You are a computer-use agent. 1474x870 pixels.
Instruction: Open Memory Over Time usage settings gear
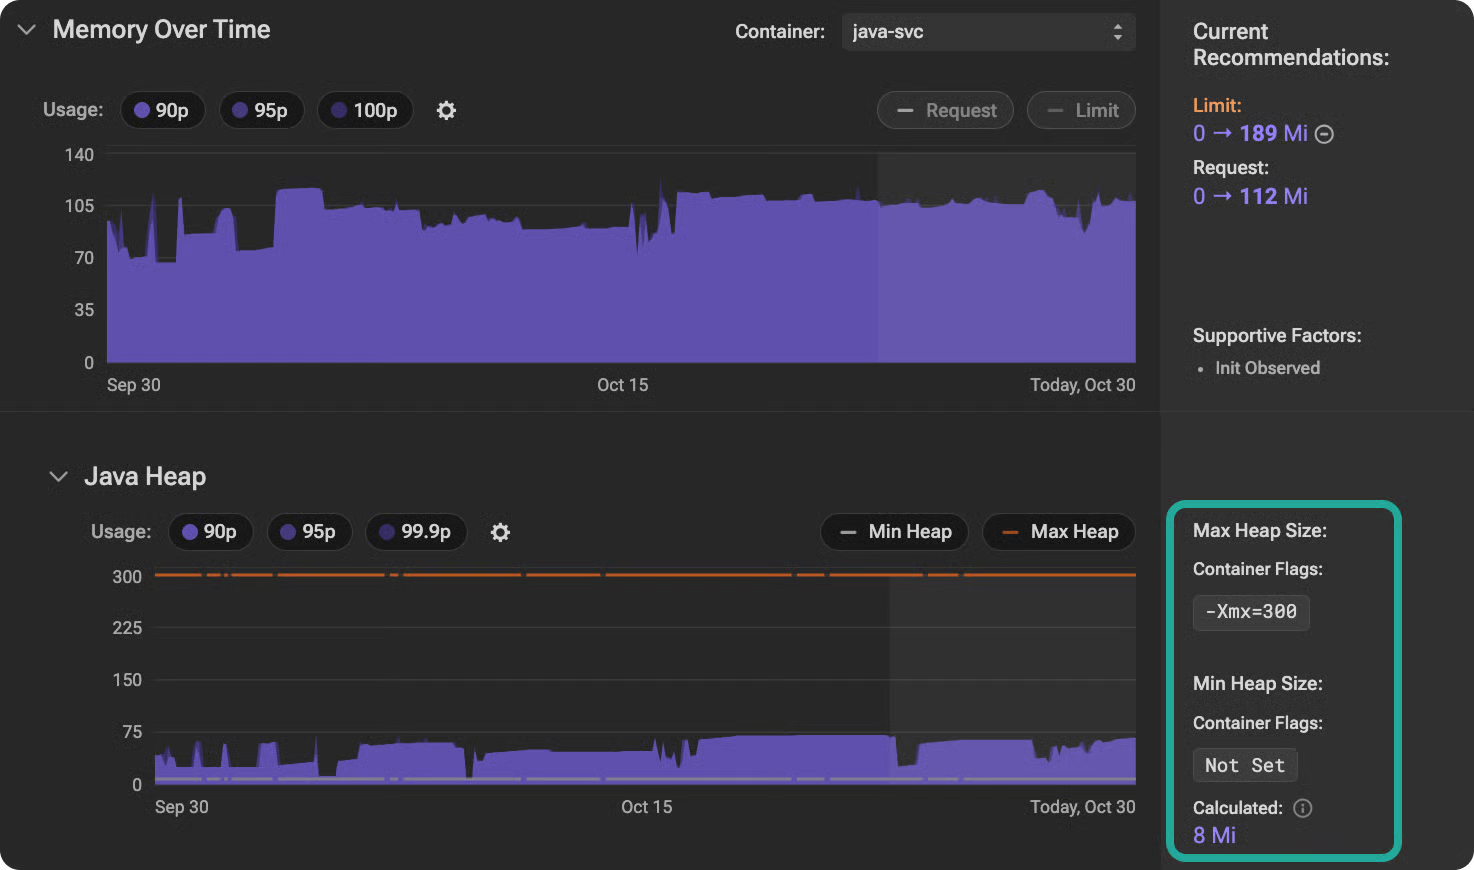coord(446,110)
